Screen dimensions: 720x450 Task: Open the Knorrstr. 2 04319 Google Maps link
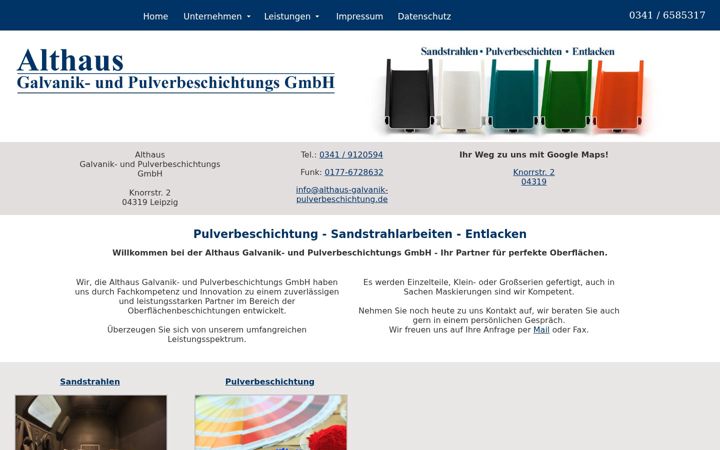pos(534,177)
